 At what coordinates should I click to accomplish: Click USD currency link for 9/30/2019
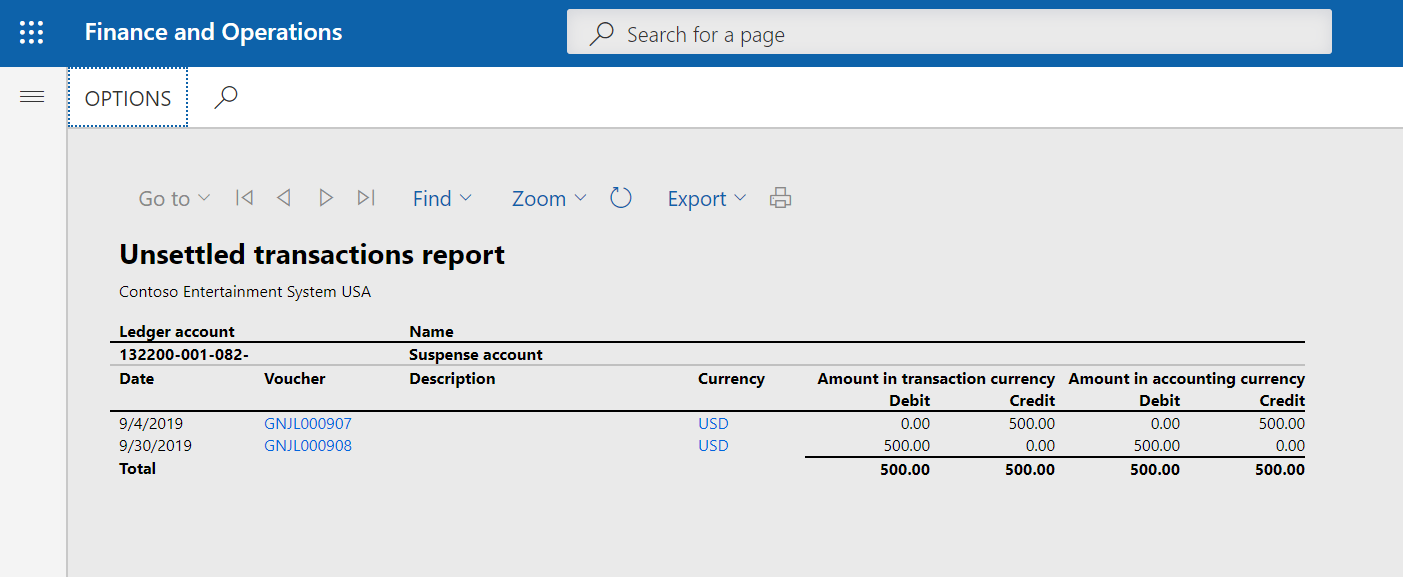713,446
